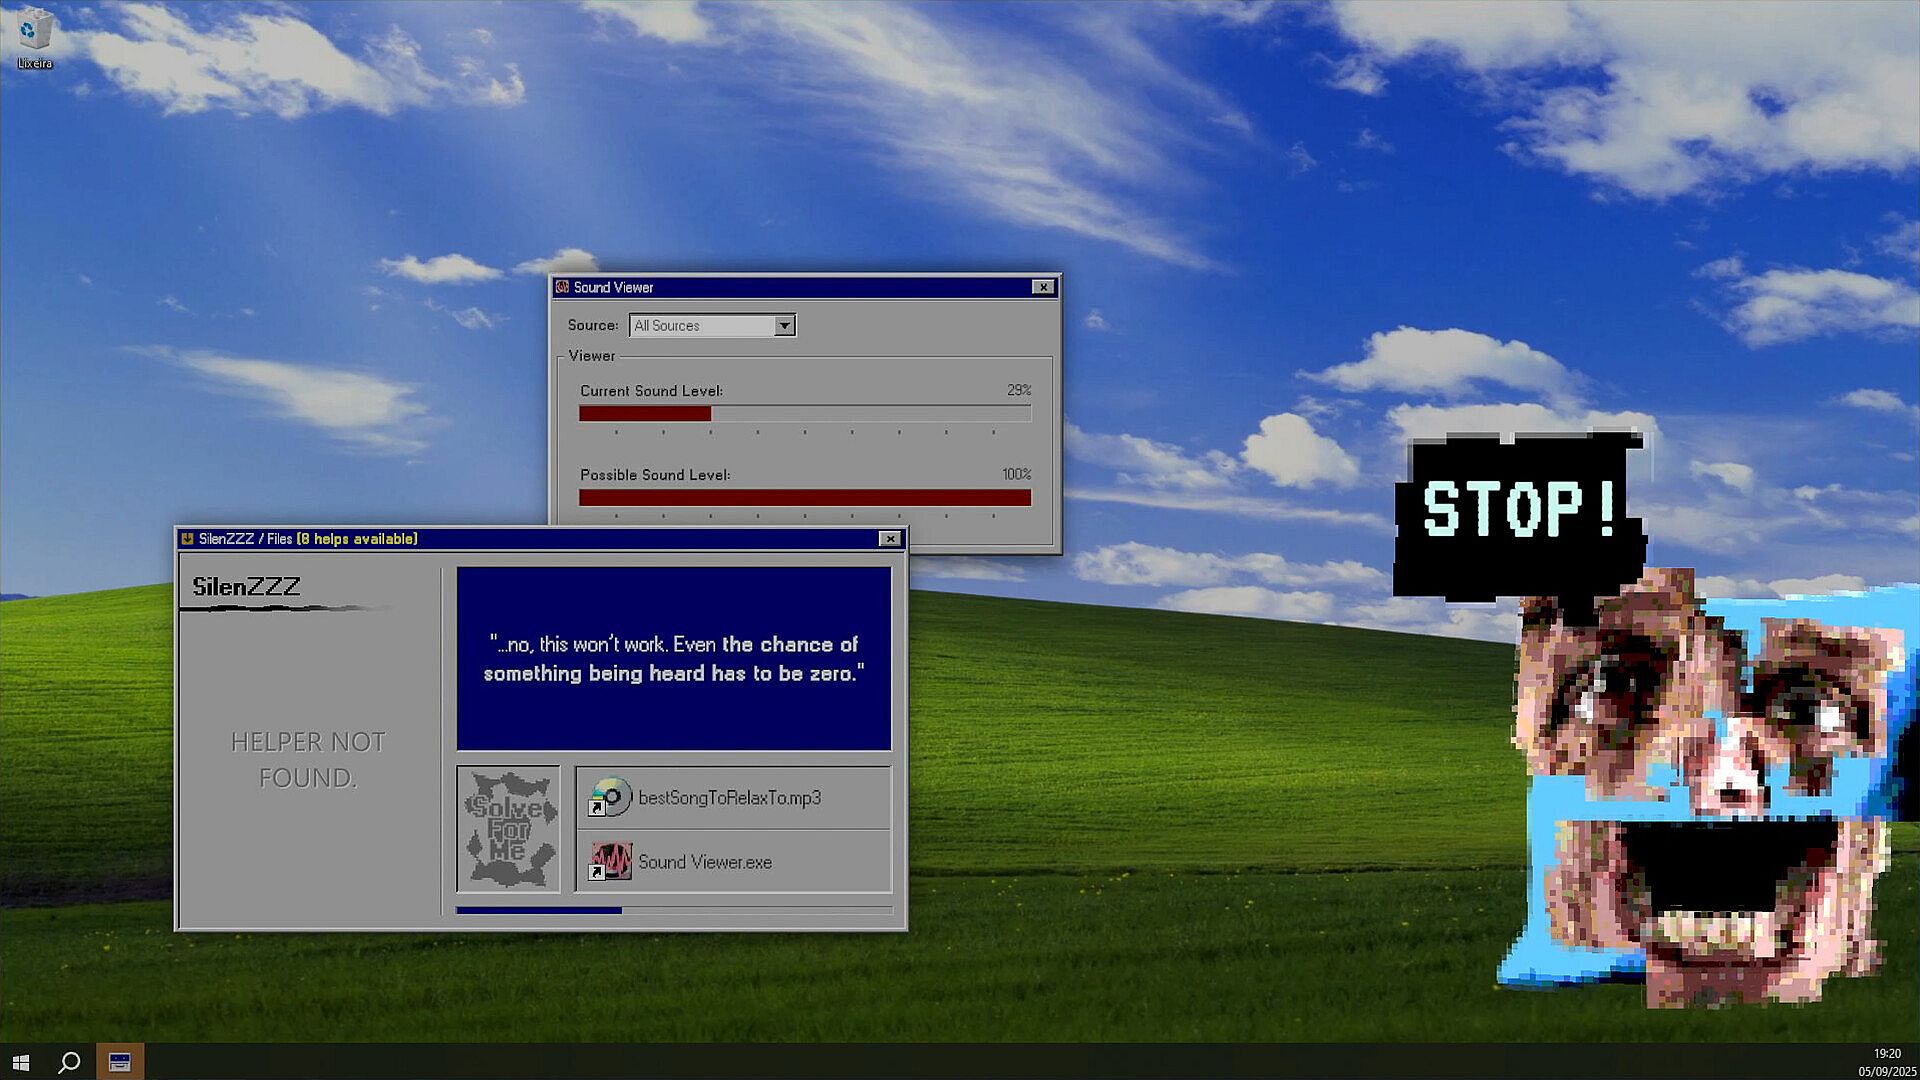Screen dimensions: 1920x1080
Task: Click the Solve For Me button
Action: click(508, 829)
